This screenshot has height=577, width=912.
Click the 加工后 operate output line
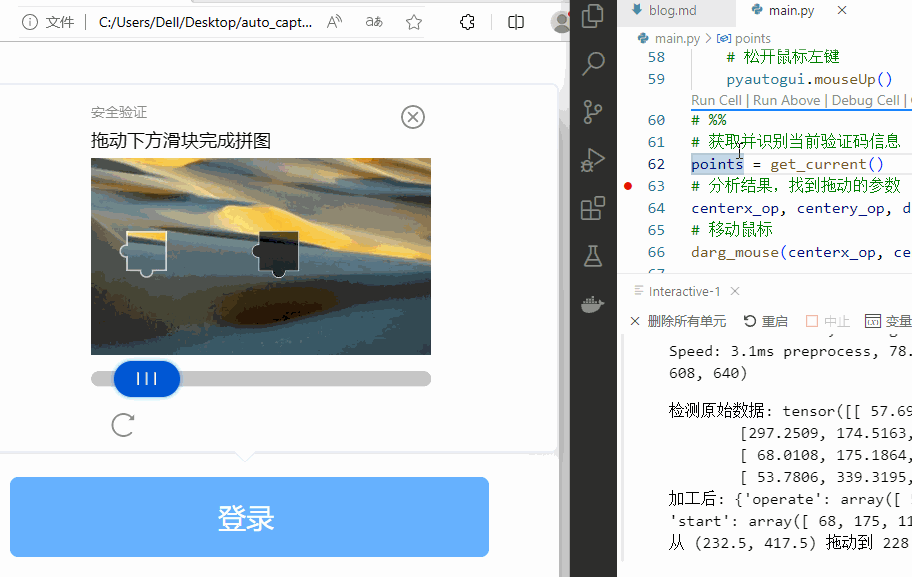point(790,499)
